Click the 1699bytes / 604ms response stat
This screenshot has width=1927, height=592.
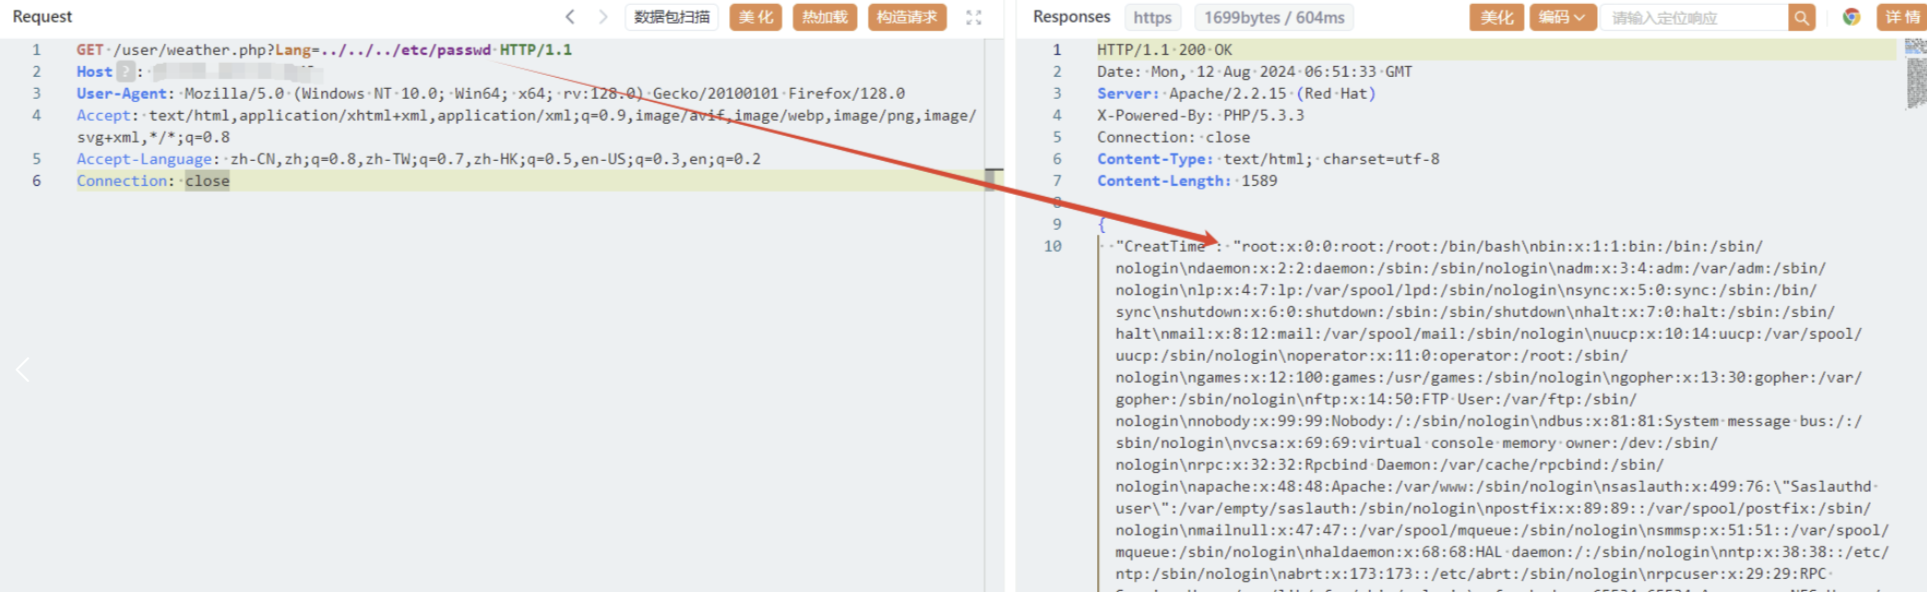tap(1273, 17)
